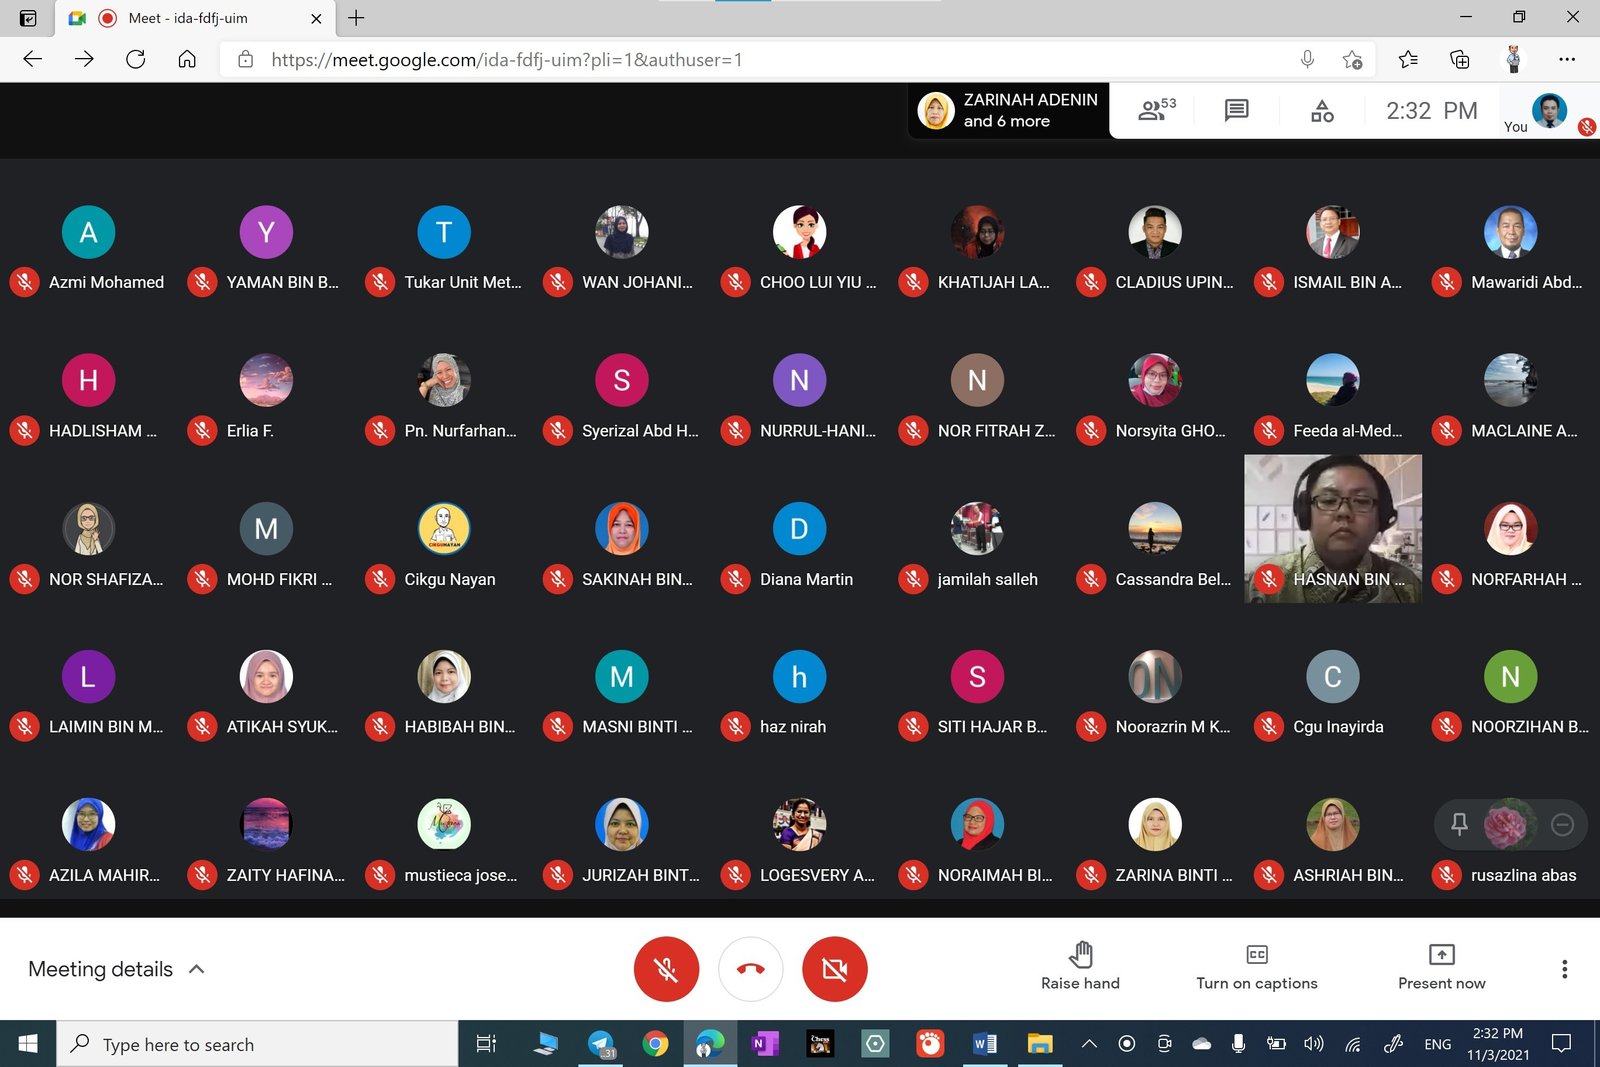Screen dimensions: 1600x1067
Task: Click the muted mic icon beside Diana Martin
Action: click(736, 579)
